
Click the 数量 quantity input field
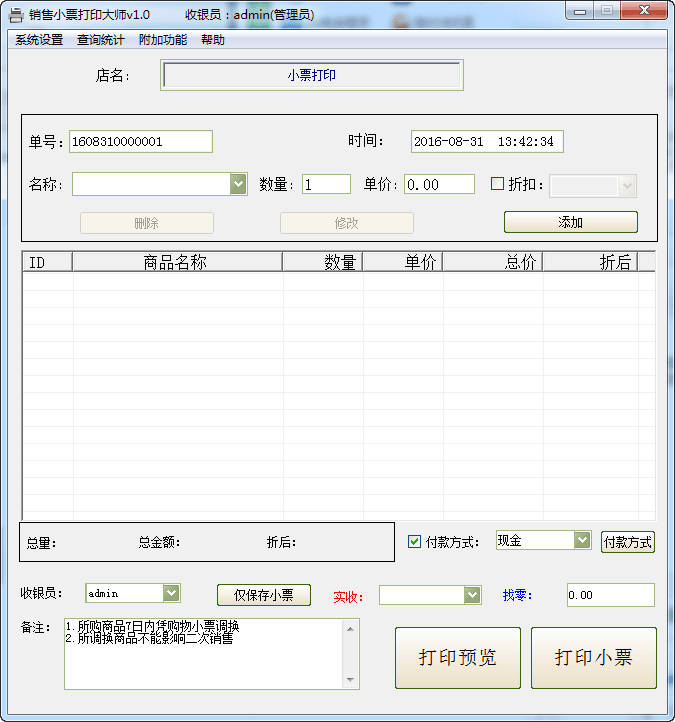pyautogui.click(x=326, y=184)
